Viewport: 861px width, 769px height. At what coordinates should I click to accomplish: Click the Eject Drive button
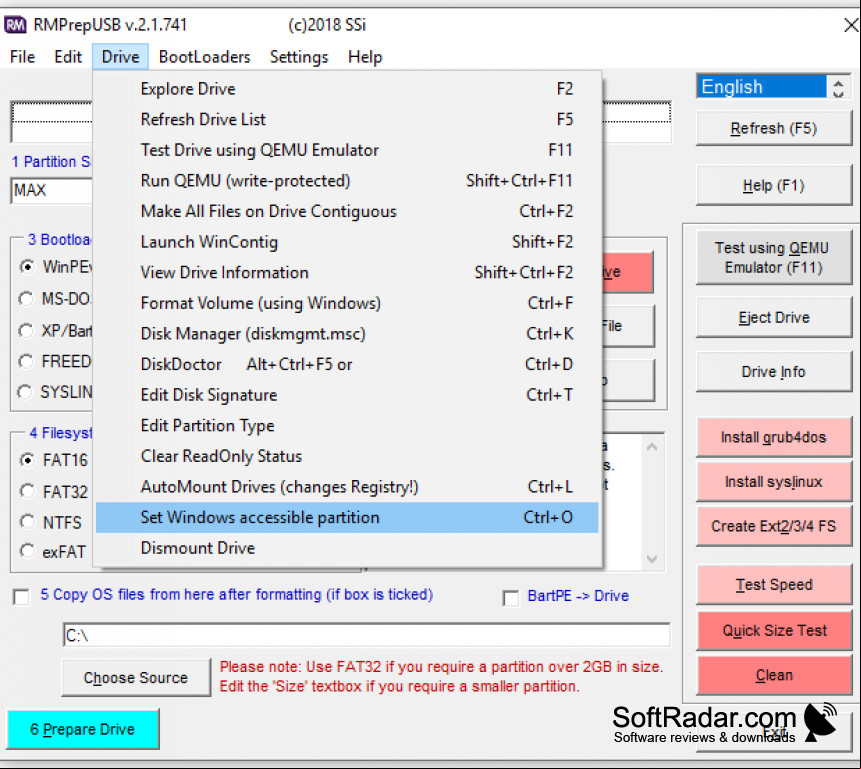point(774,317)
